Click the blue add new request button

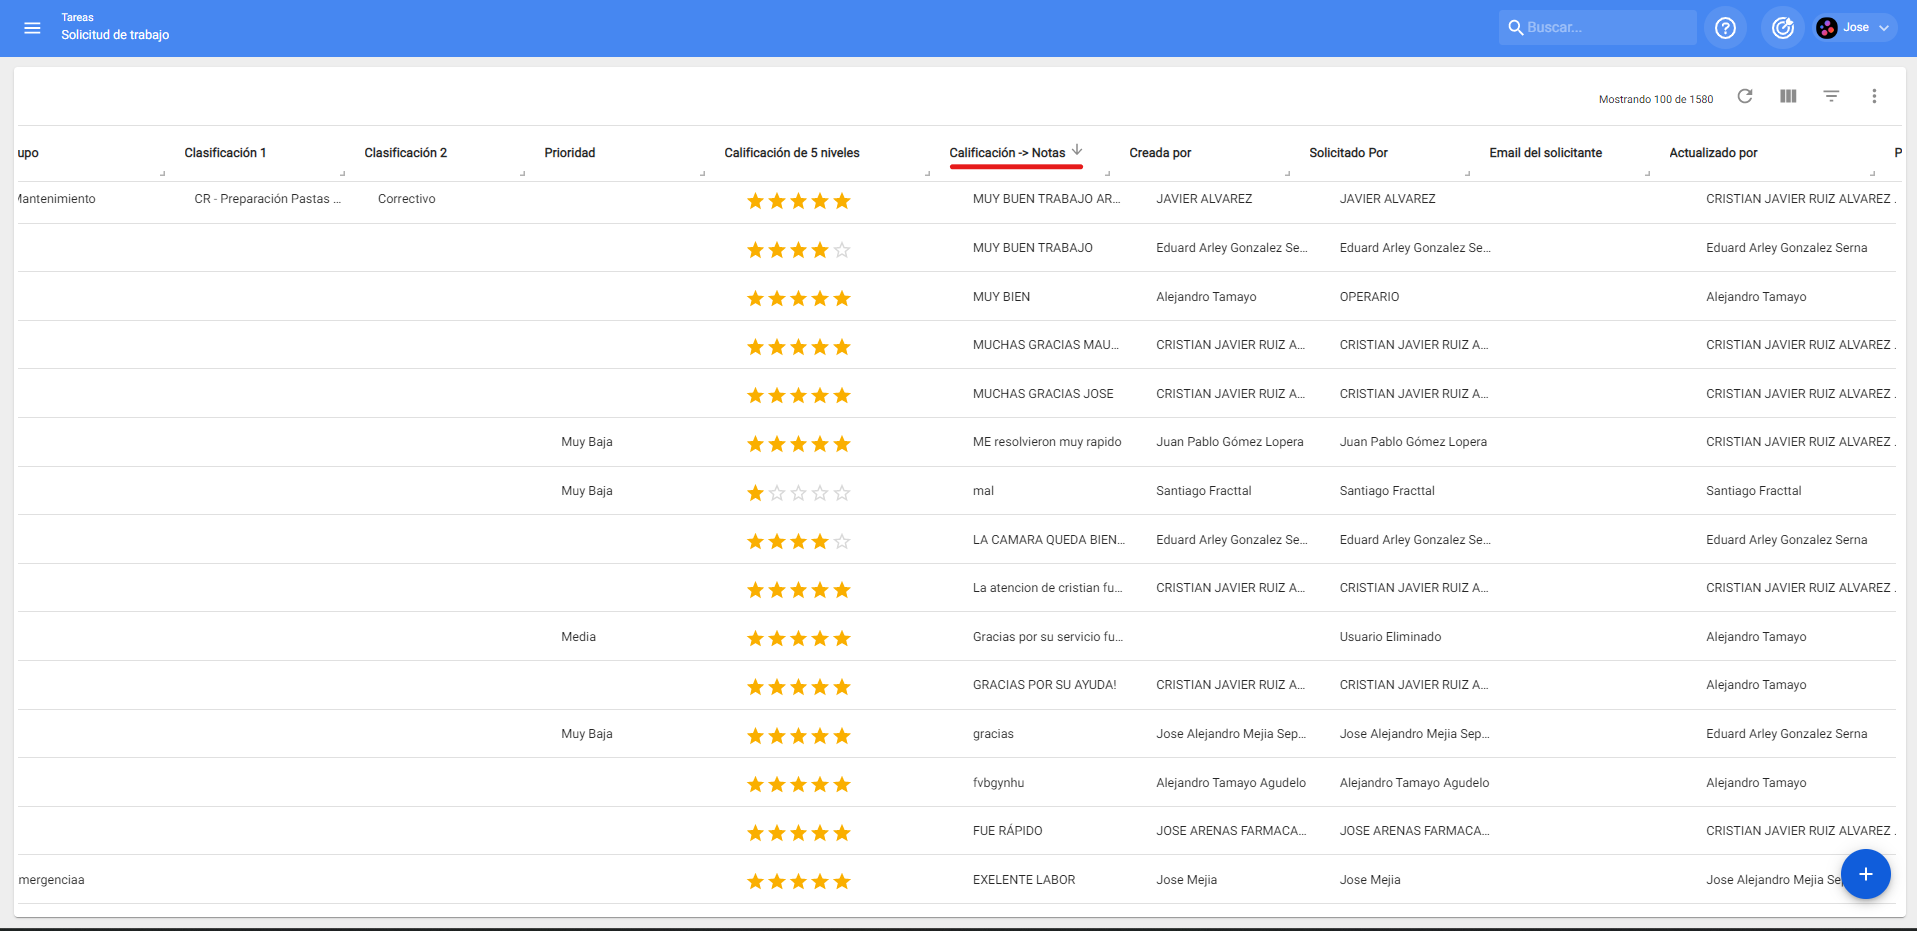[x=1865, y=874]
